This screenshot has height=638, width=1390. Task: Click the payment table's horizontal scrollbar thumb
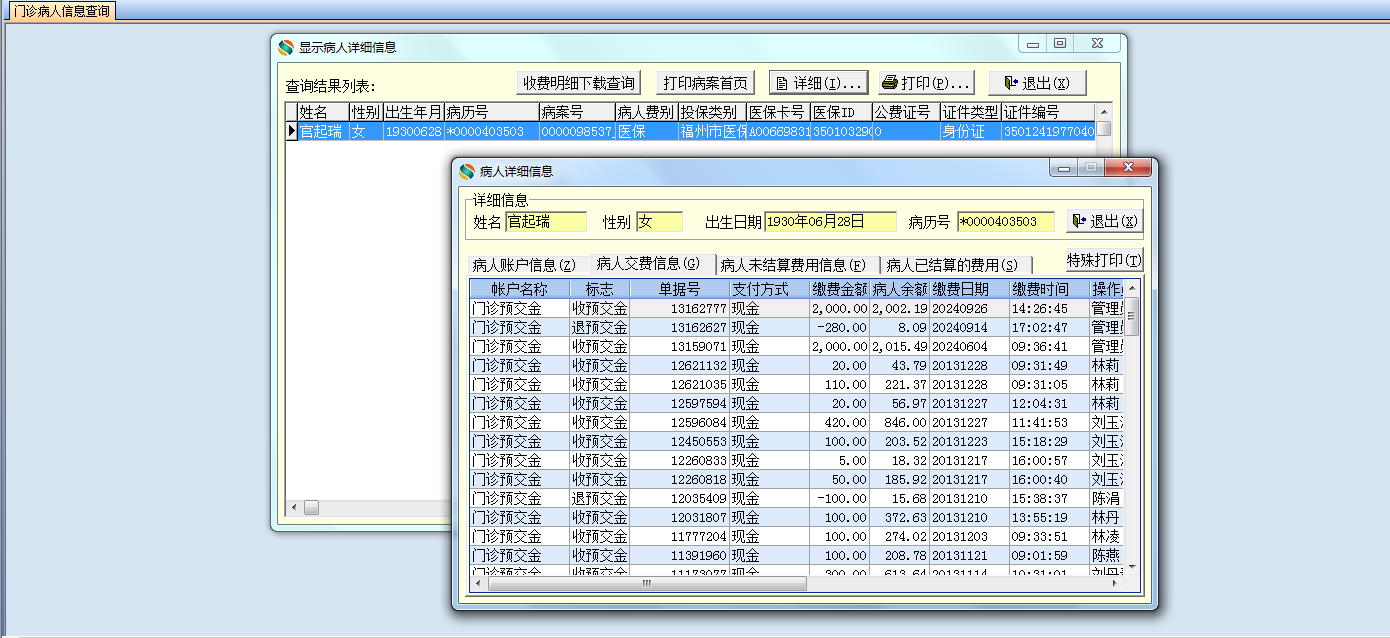click(x=646, y=583)
